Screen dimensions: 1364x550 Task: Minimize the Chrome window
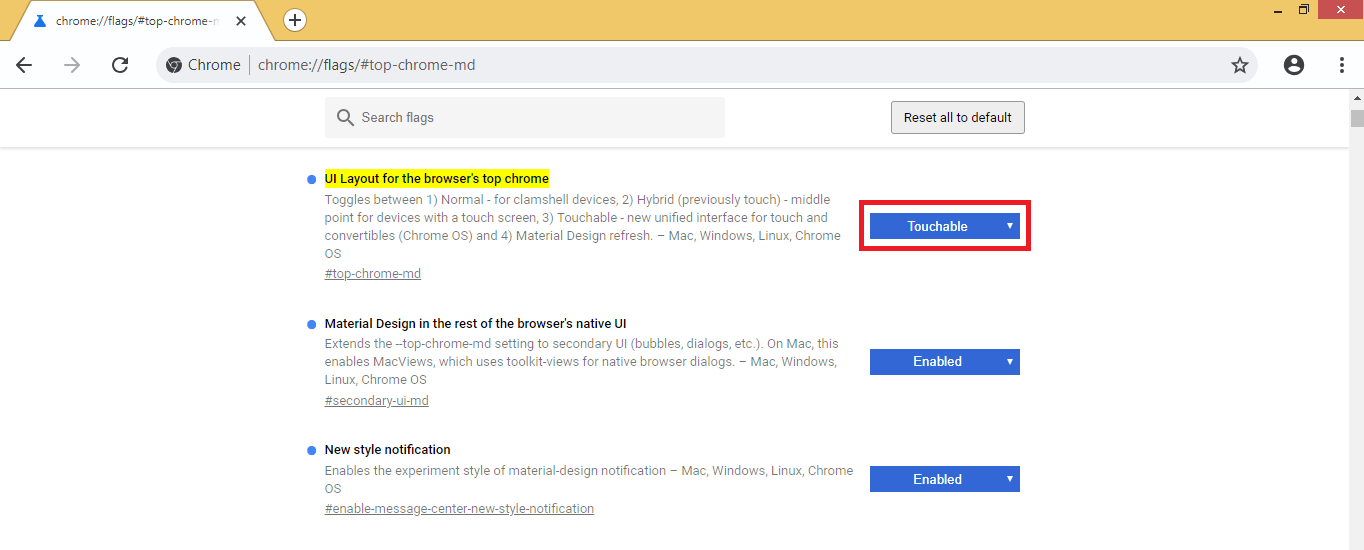[x=1279, y=9]
